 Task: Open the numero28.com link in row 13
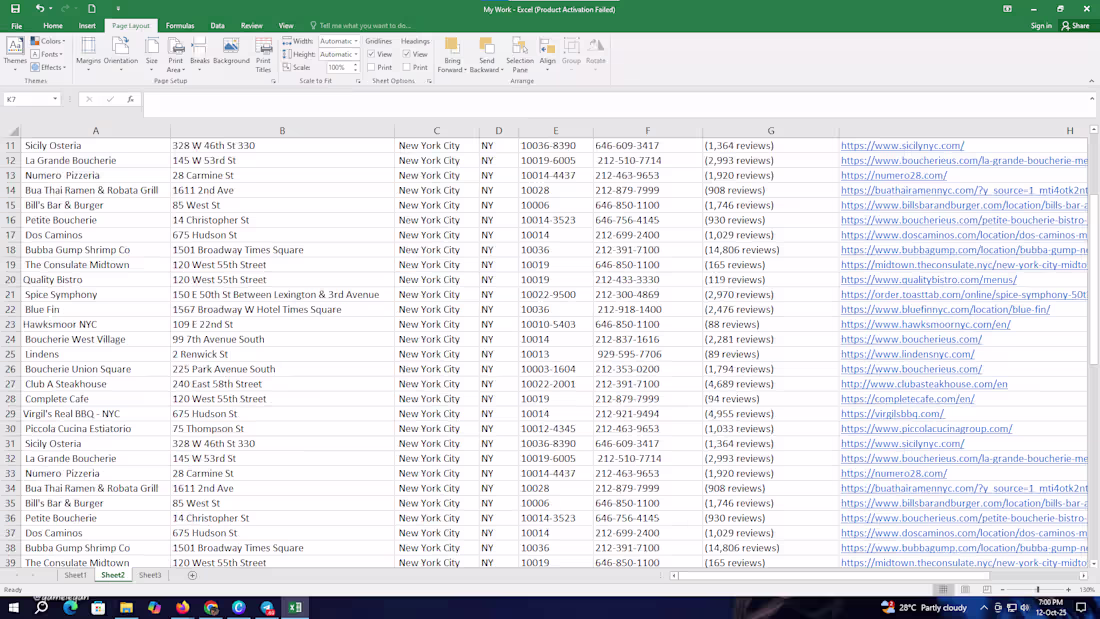pos(893,175)
